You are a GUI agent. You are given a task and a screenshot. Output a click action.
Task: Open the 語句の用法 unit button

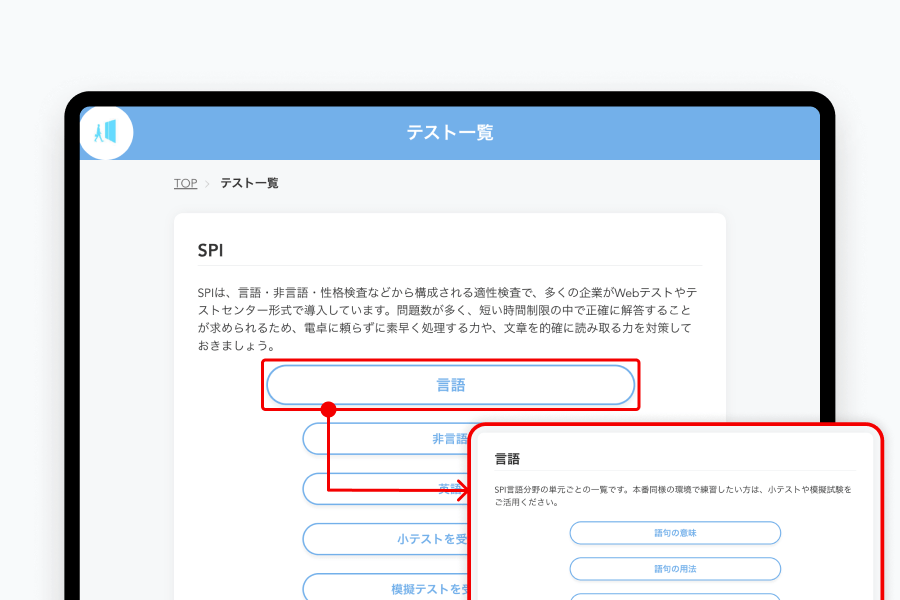[675, 569]
